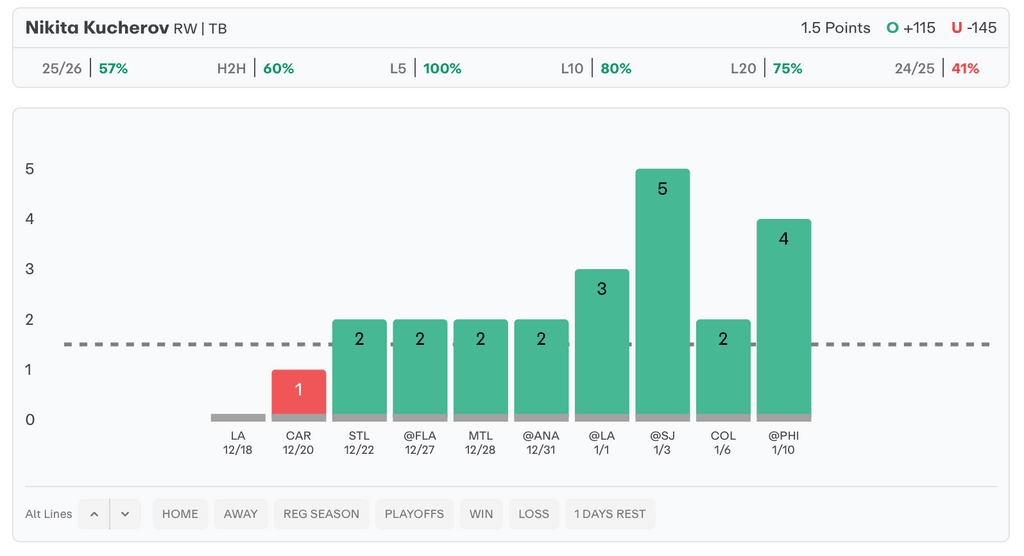Click the Alt Lines up arrow
1024x556 pixels.
click(x=94, y=514)
